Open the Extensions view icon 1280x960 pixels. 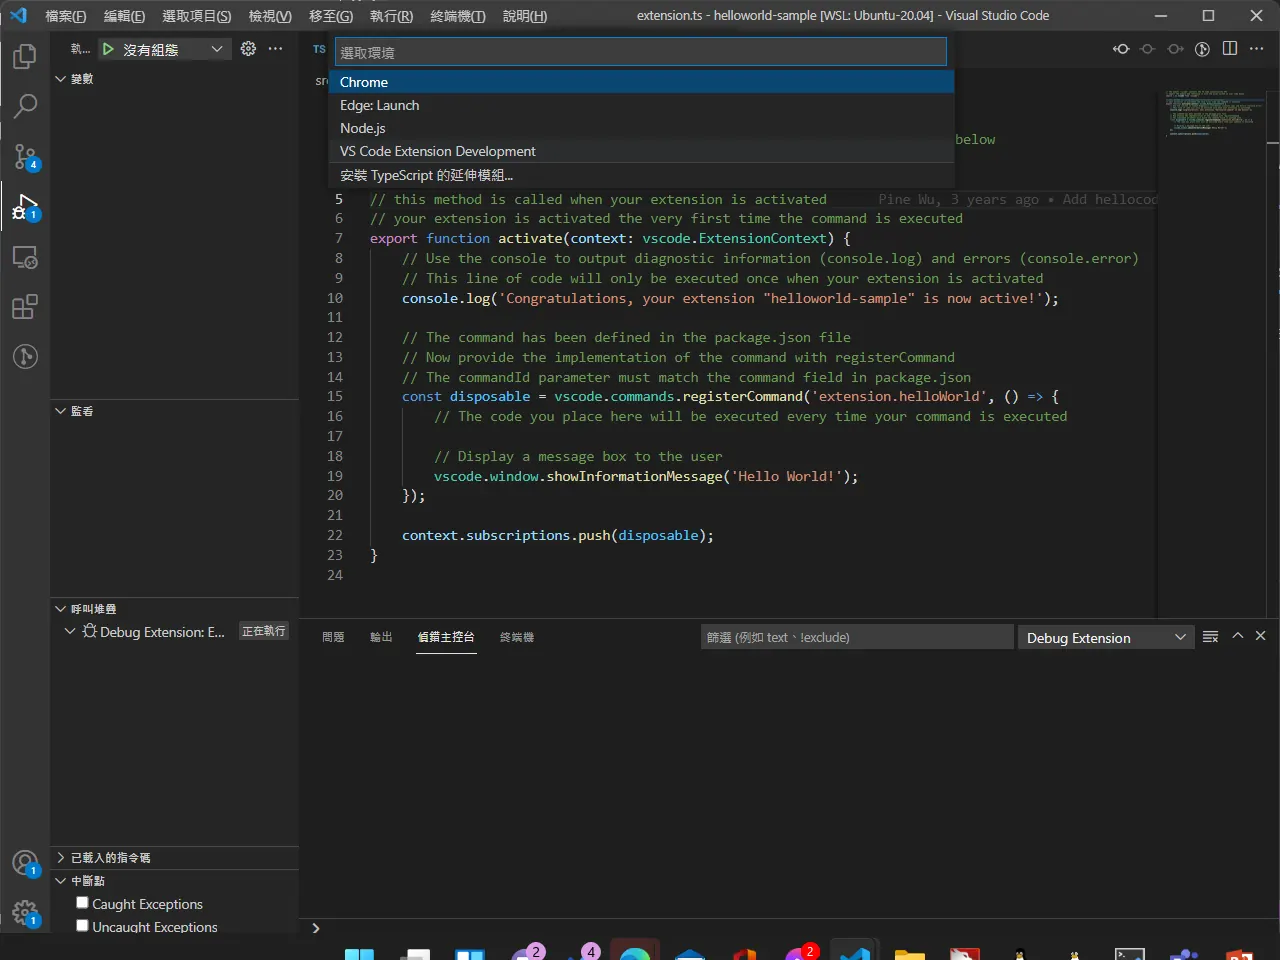pos(25,306)
